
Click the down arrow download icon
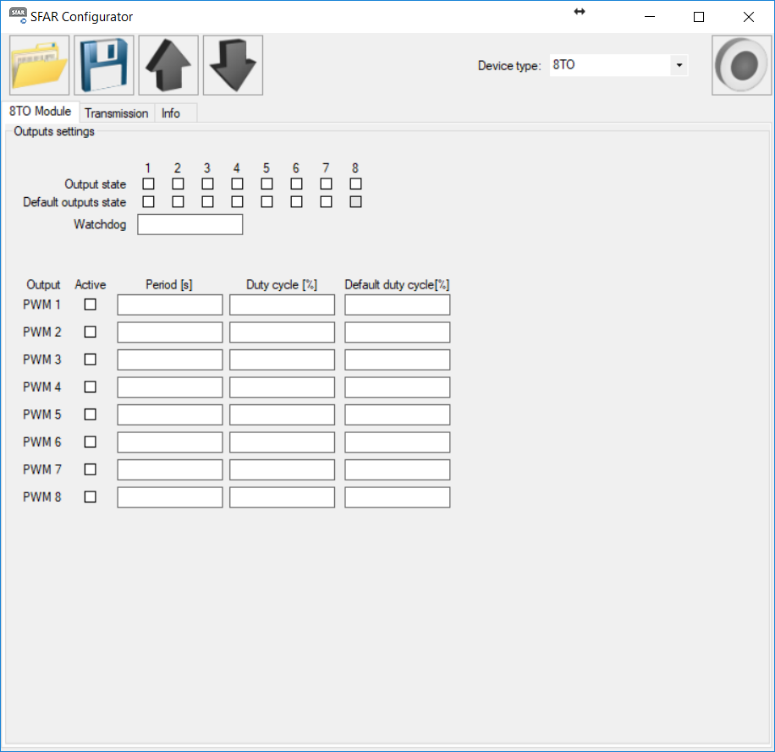(232, 66)
